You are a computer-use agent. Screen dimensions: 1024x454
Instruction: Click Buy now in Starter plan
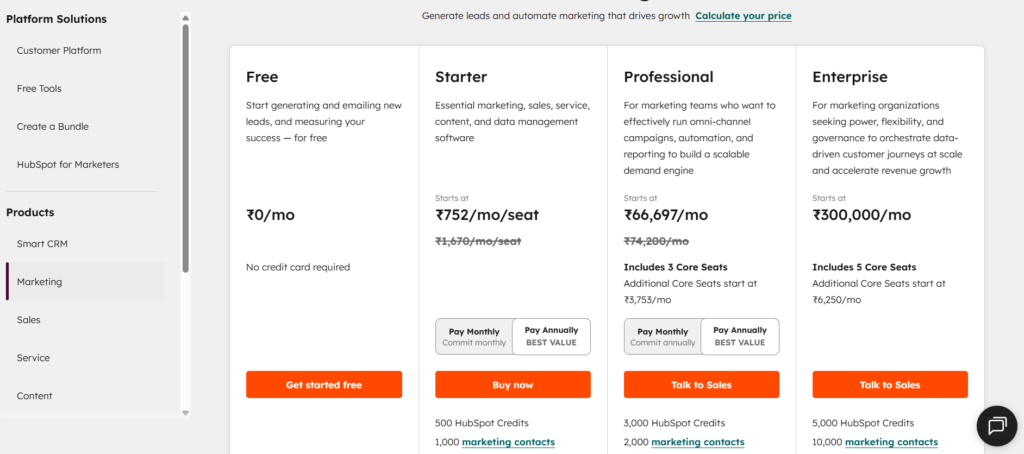point(513,385)
